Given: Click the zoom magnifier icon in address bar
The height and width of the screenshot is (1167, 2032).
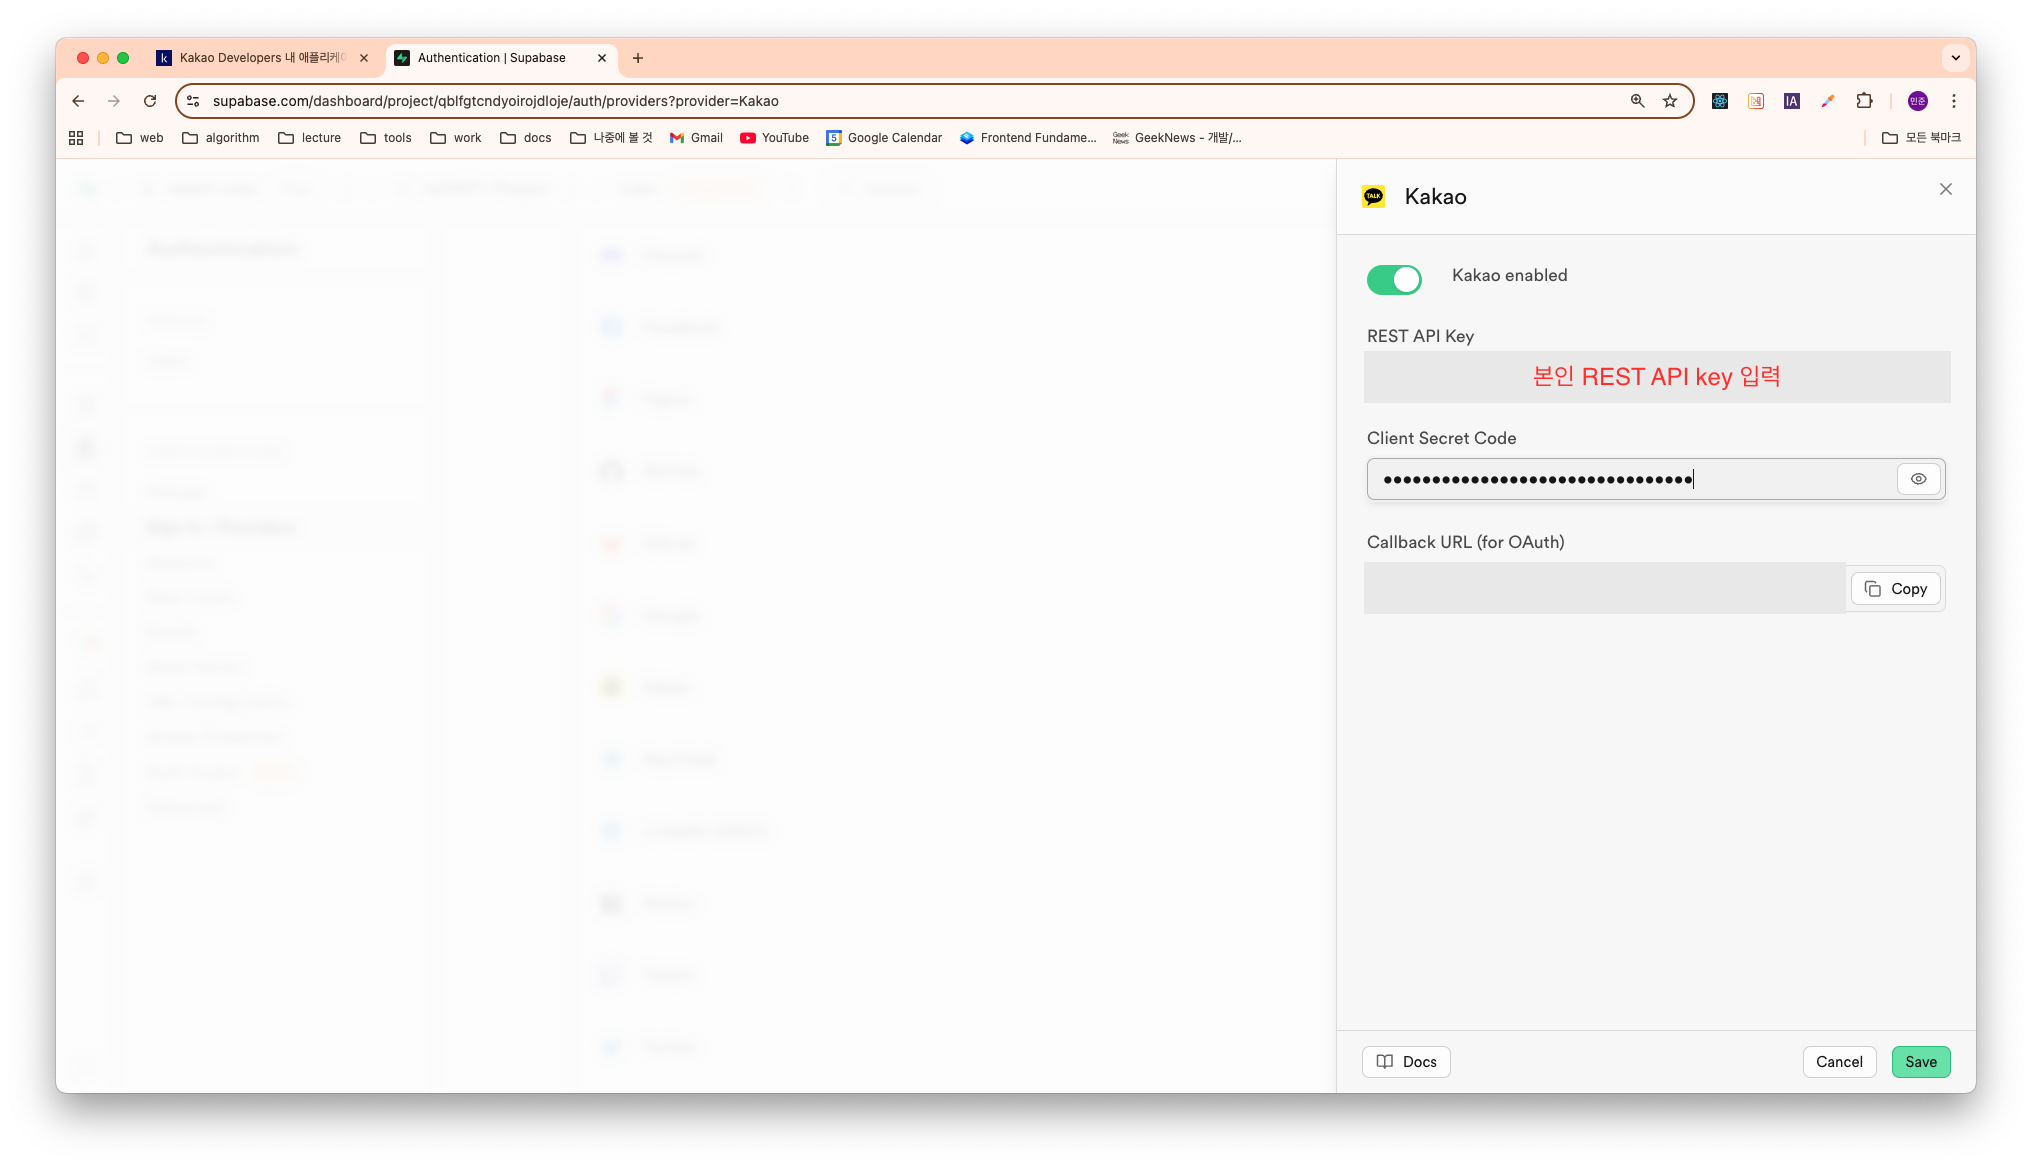Looking at the screenshot, I should click(x=1637, y=101).
